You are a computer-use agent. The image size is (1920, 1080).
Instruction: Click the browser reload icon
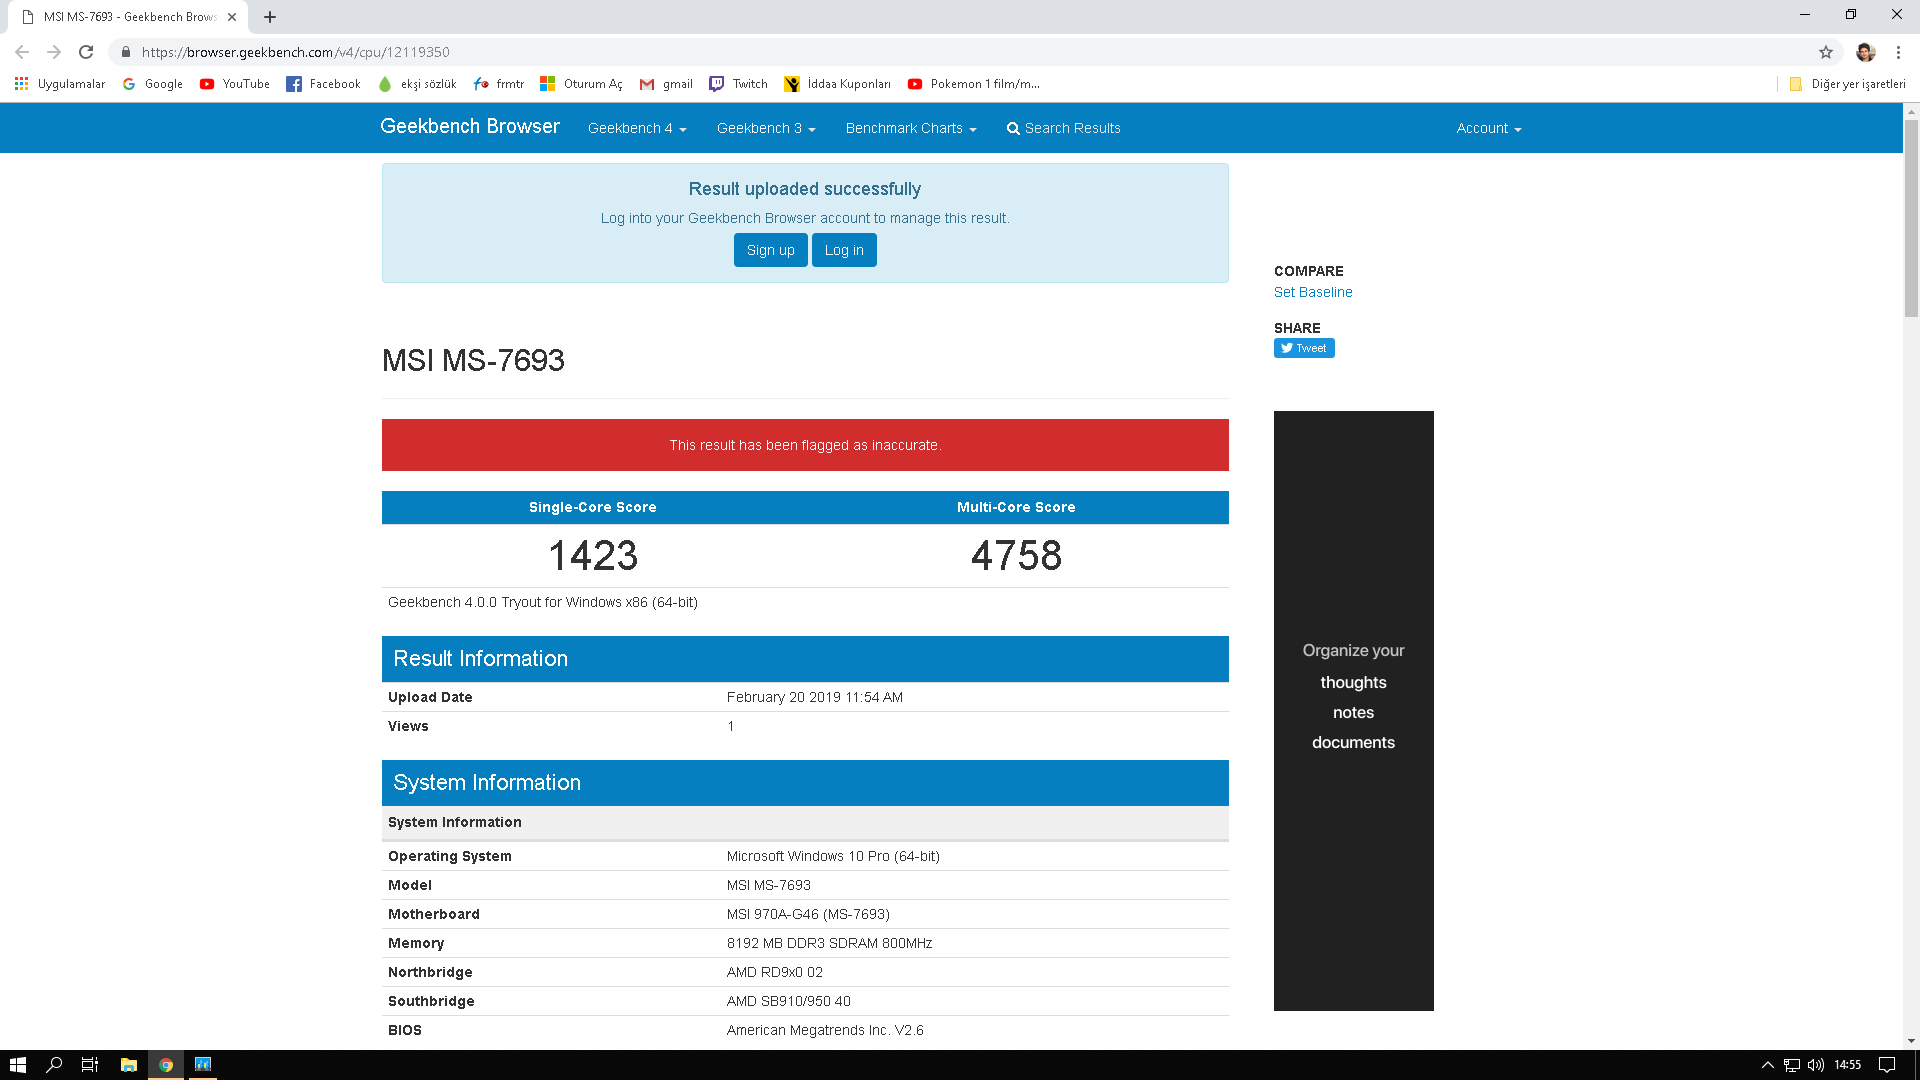coord(86,52)
